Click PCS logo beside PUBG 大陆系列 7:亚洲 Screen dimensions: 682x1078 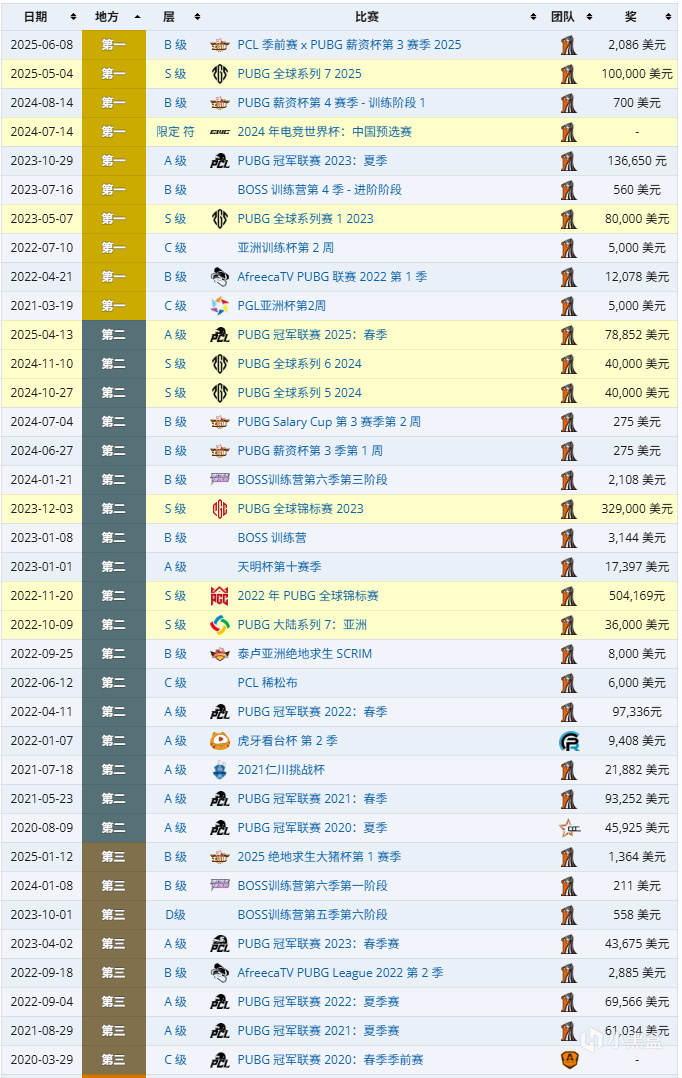(219, 625)
